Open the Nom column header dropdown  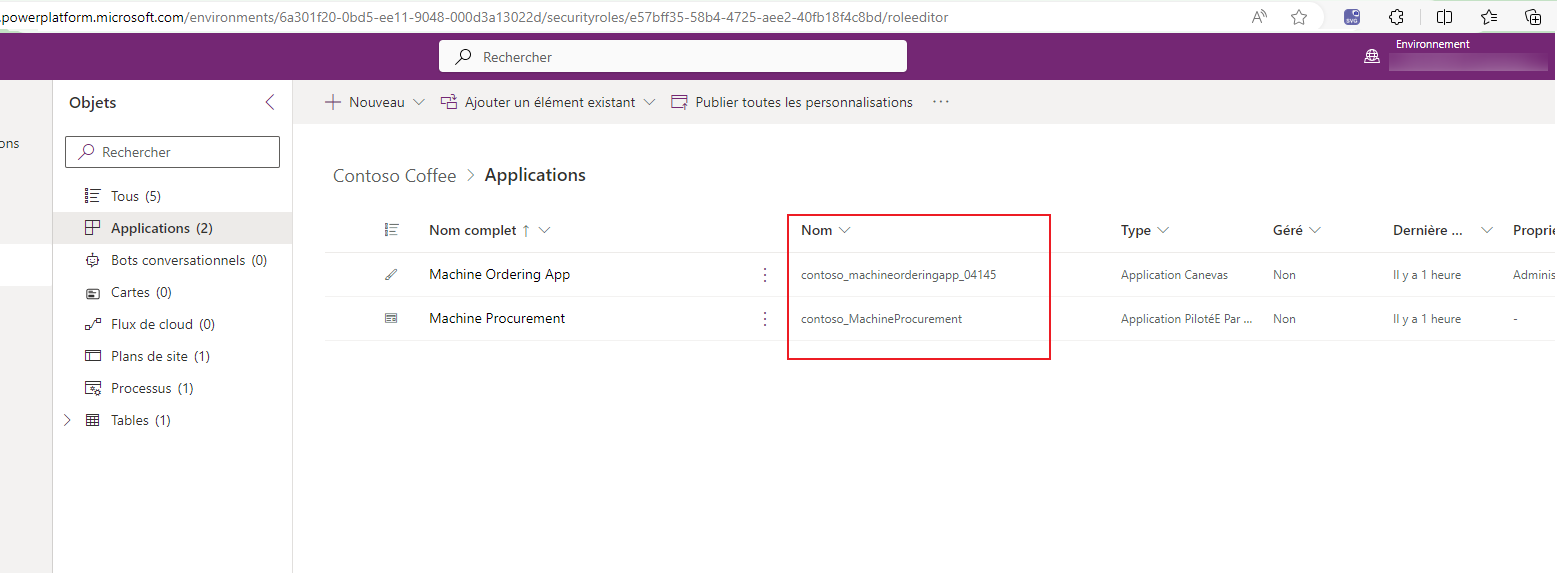coord(845,230)
